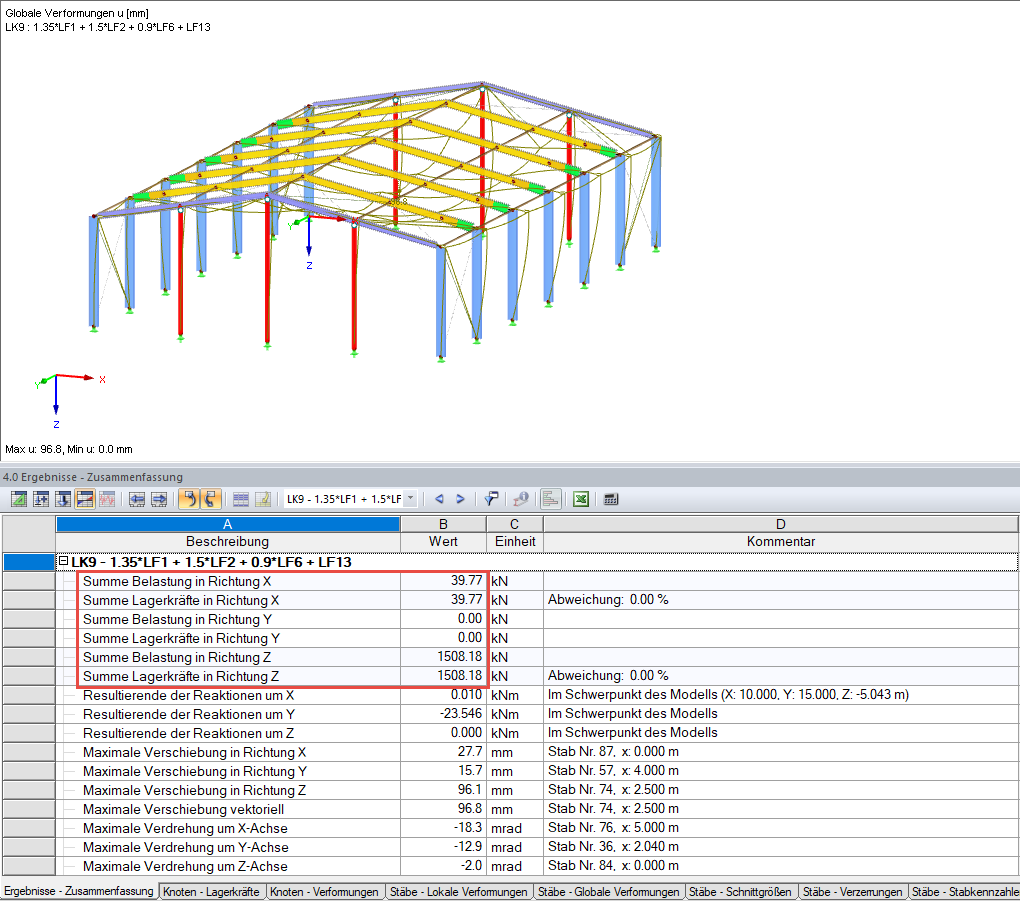1020x901 pixels.
Task: Click comment 'Stab Nr. 36, x: 2.040 m'
Action: [613, 846]
